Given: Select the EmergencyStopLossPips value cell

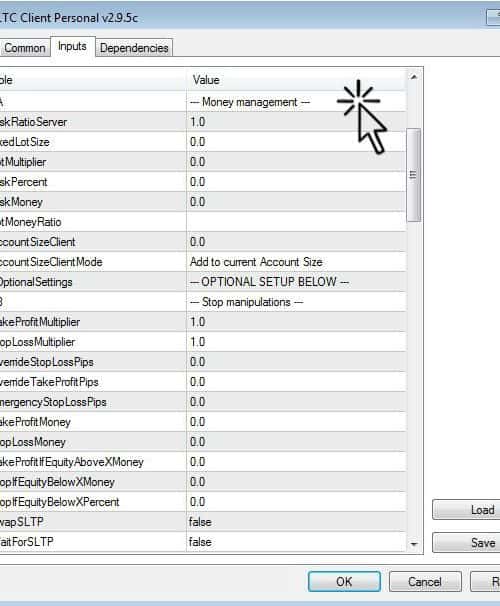Looking at the screenshot, I should point(296,402).
